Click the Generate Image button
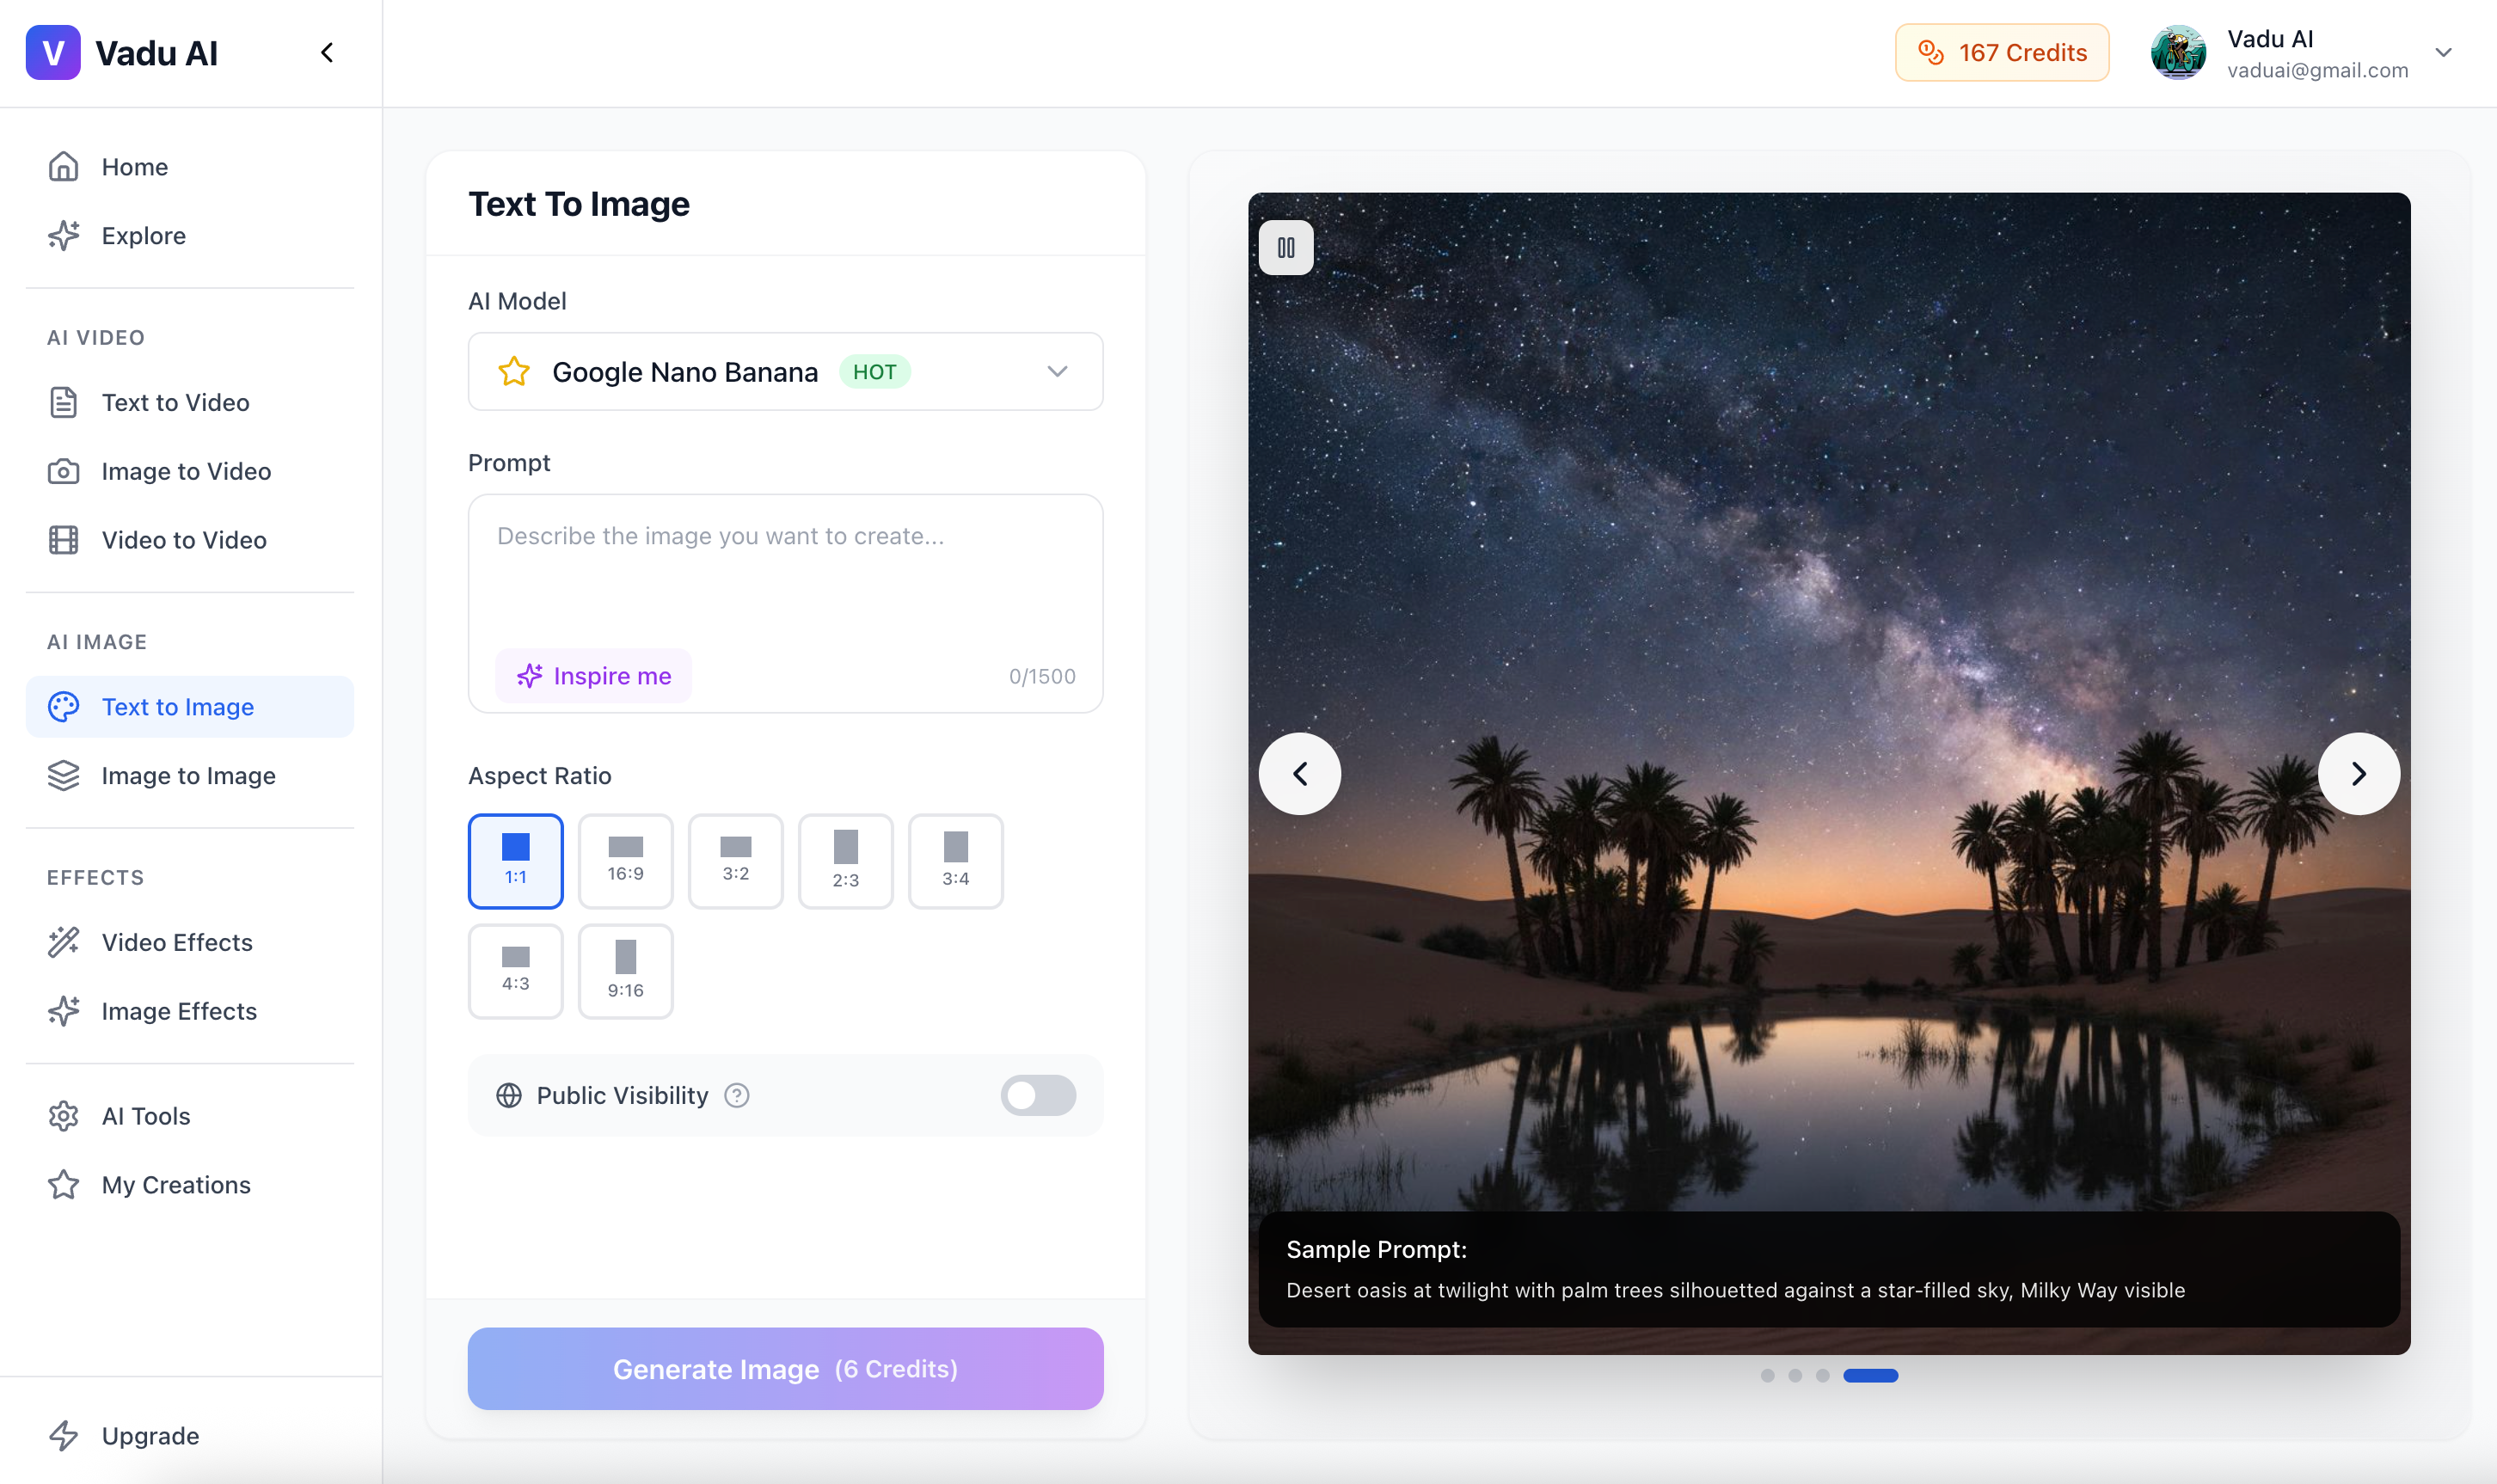2497x1484 pixels. pos(785,1368)
